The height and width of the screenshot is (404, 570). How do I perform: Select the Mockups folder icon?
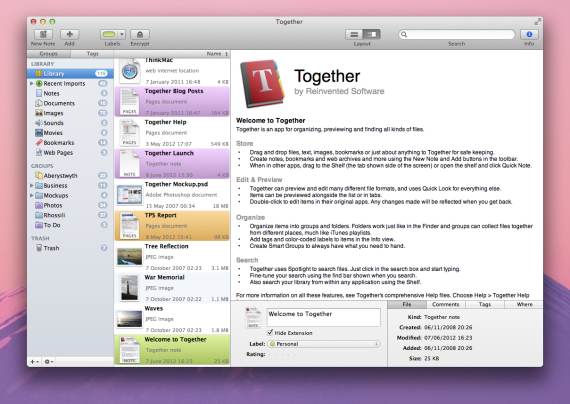(39, 195)
